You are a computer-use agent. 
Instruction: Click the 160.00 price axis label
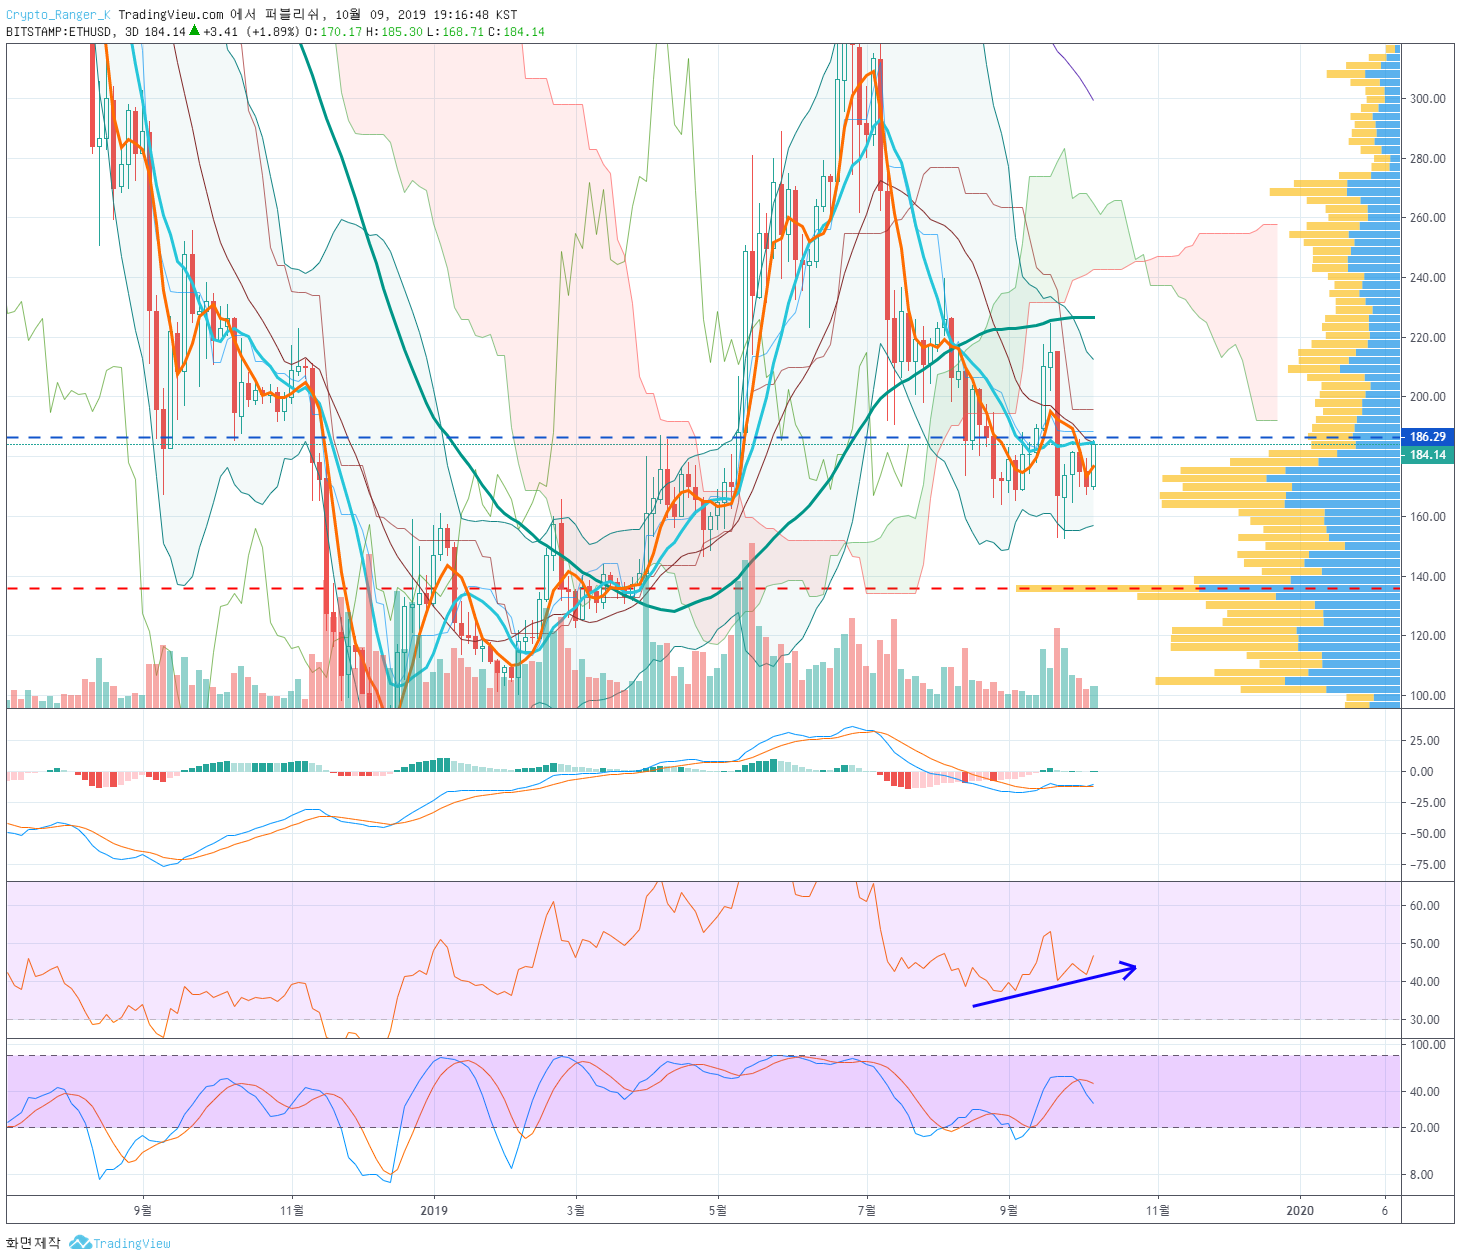(1427, 516)
